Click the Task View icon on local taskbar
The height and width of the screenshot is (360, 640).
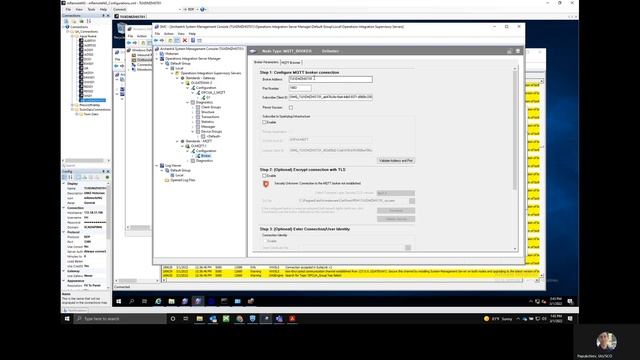[x=186, y=318]
